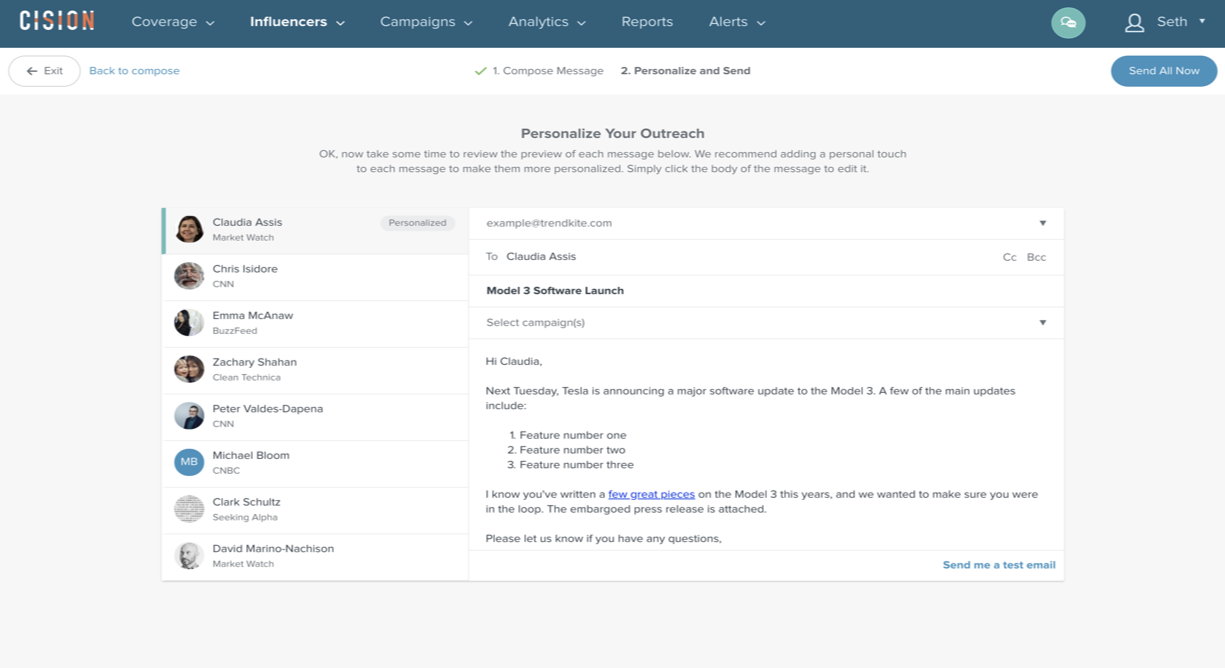The width and height of the screenshot is (1225, 668).
Task: Open the Coverage menu
Action: click(x=173, y=22)
